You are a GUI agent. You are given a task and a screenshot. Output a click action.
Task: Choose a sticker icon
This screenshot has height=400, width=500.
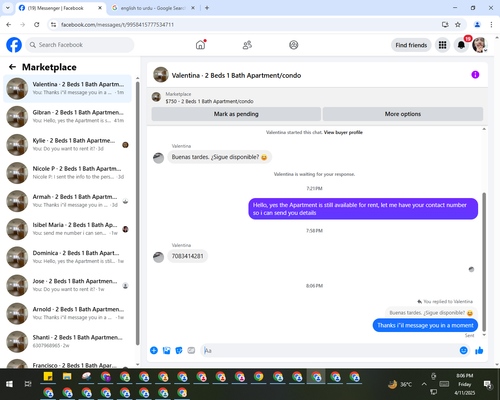[x=179, y=350]
